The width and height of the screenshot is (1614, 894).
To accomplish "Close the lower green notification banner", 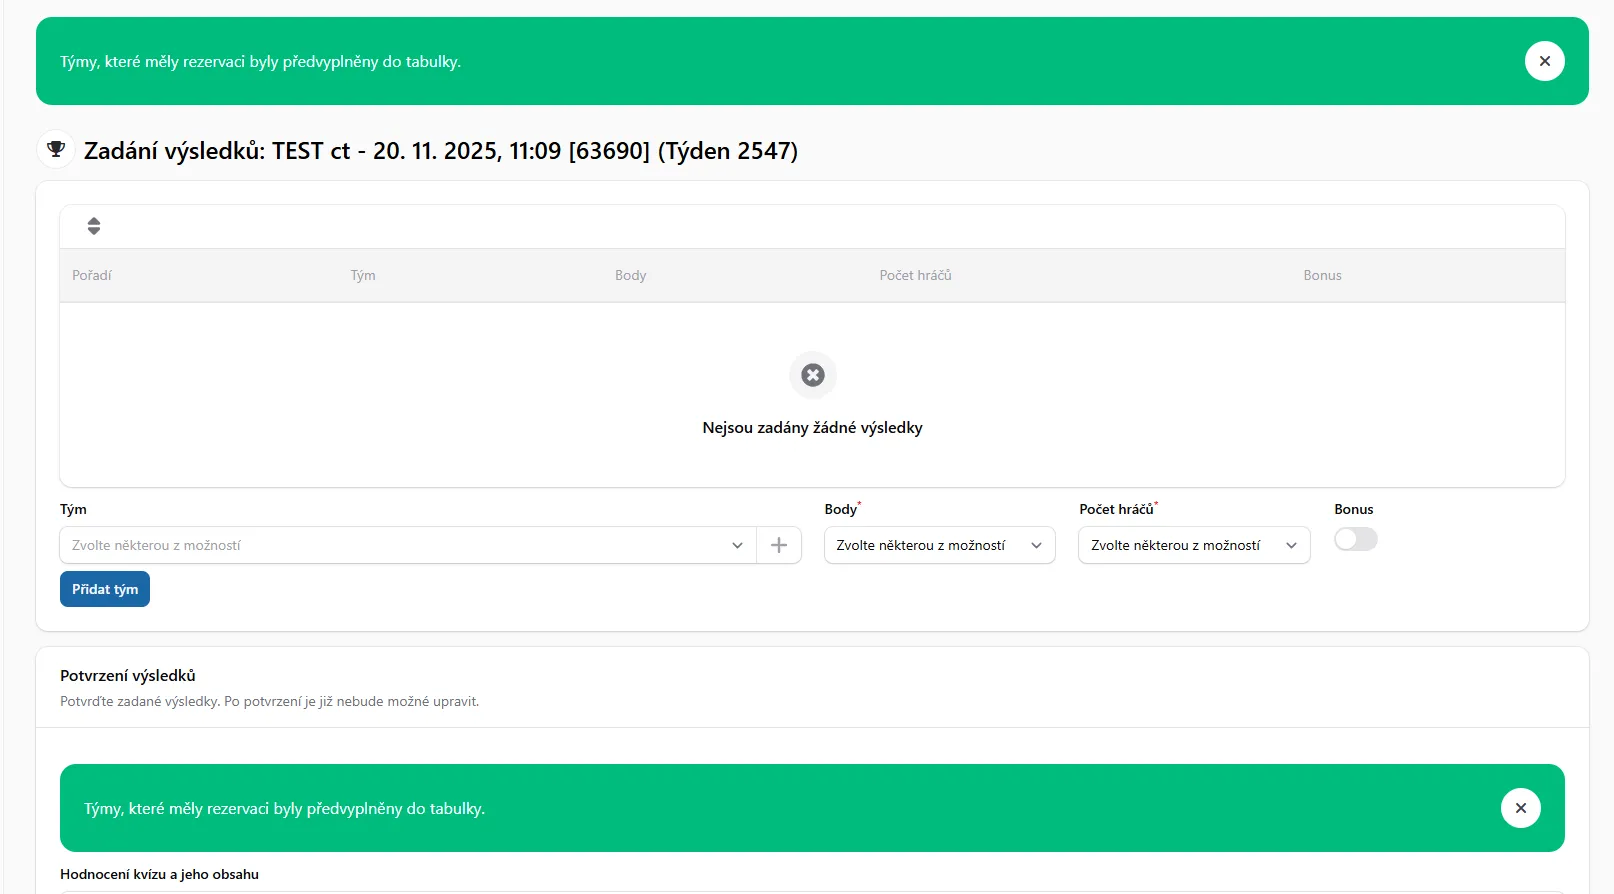I will [1520, 808].
